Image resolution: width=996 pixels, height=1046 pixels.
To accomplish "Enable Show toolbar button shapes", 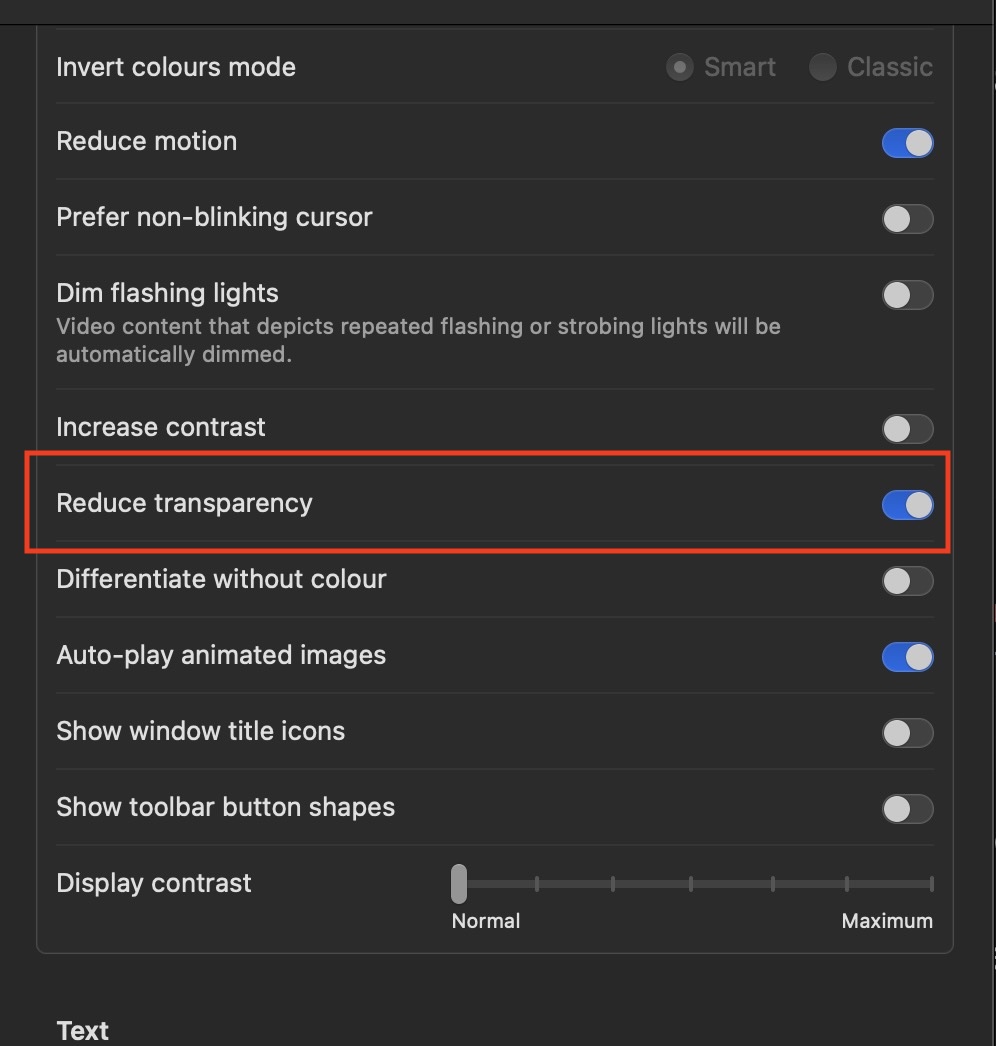I will (907, 809).
